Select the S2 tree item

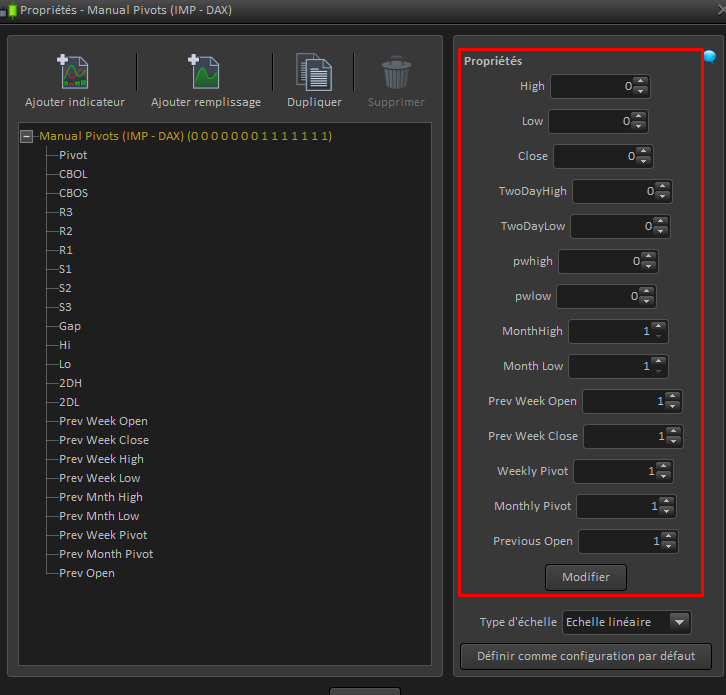pos(65,288)
